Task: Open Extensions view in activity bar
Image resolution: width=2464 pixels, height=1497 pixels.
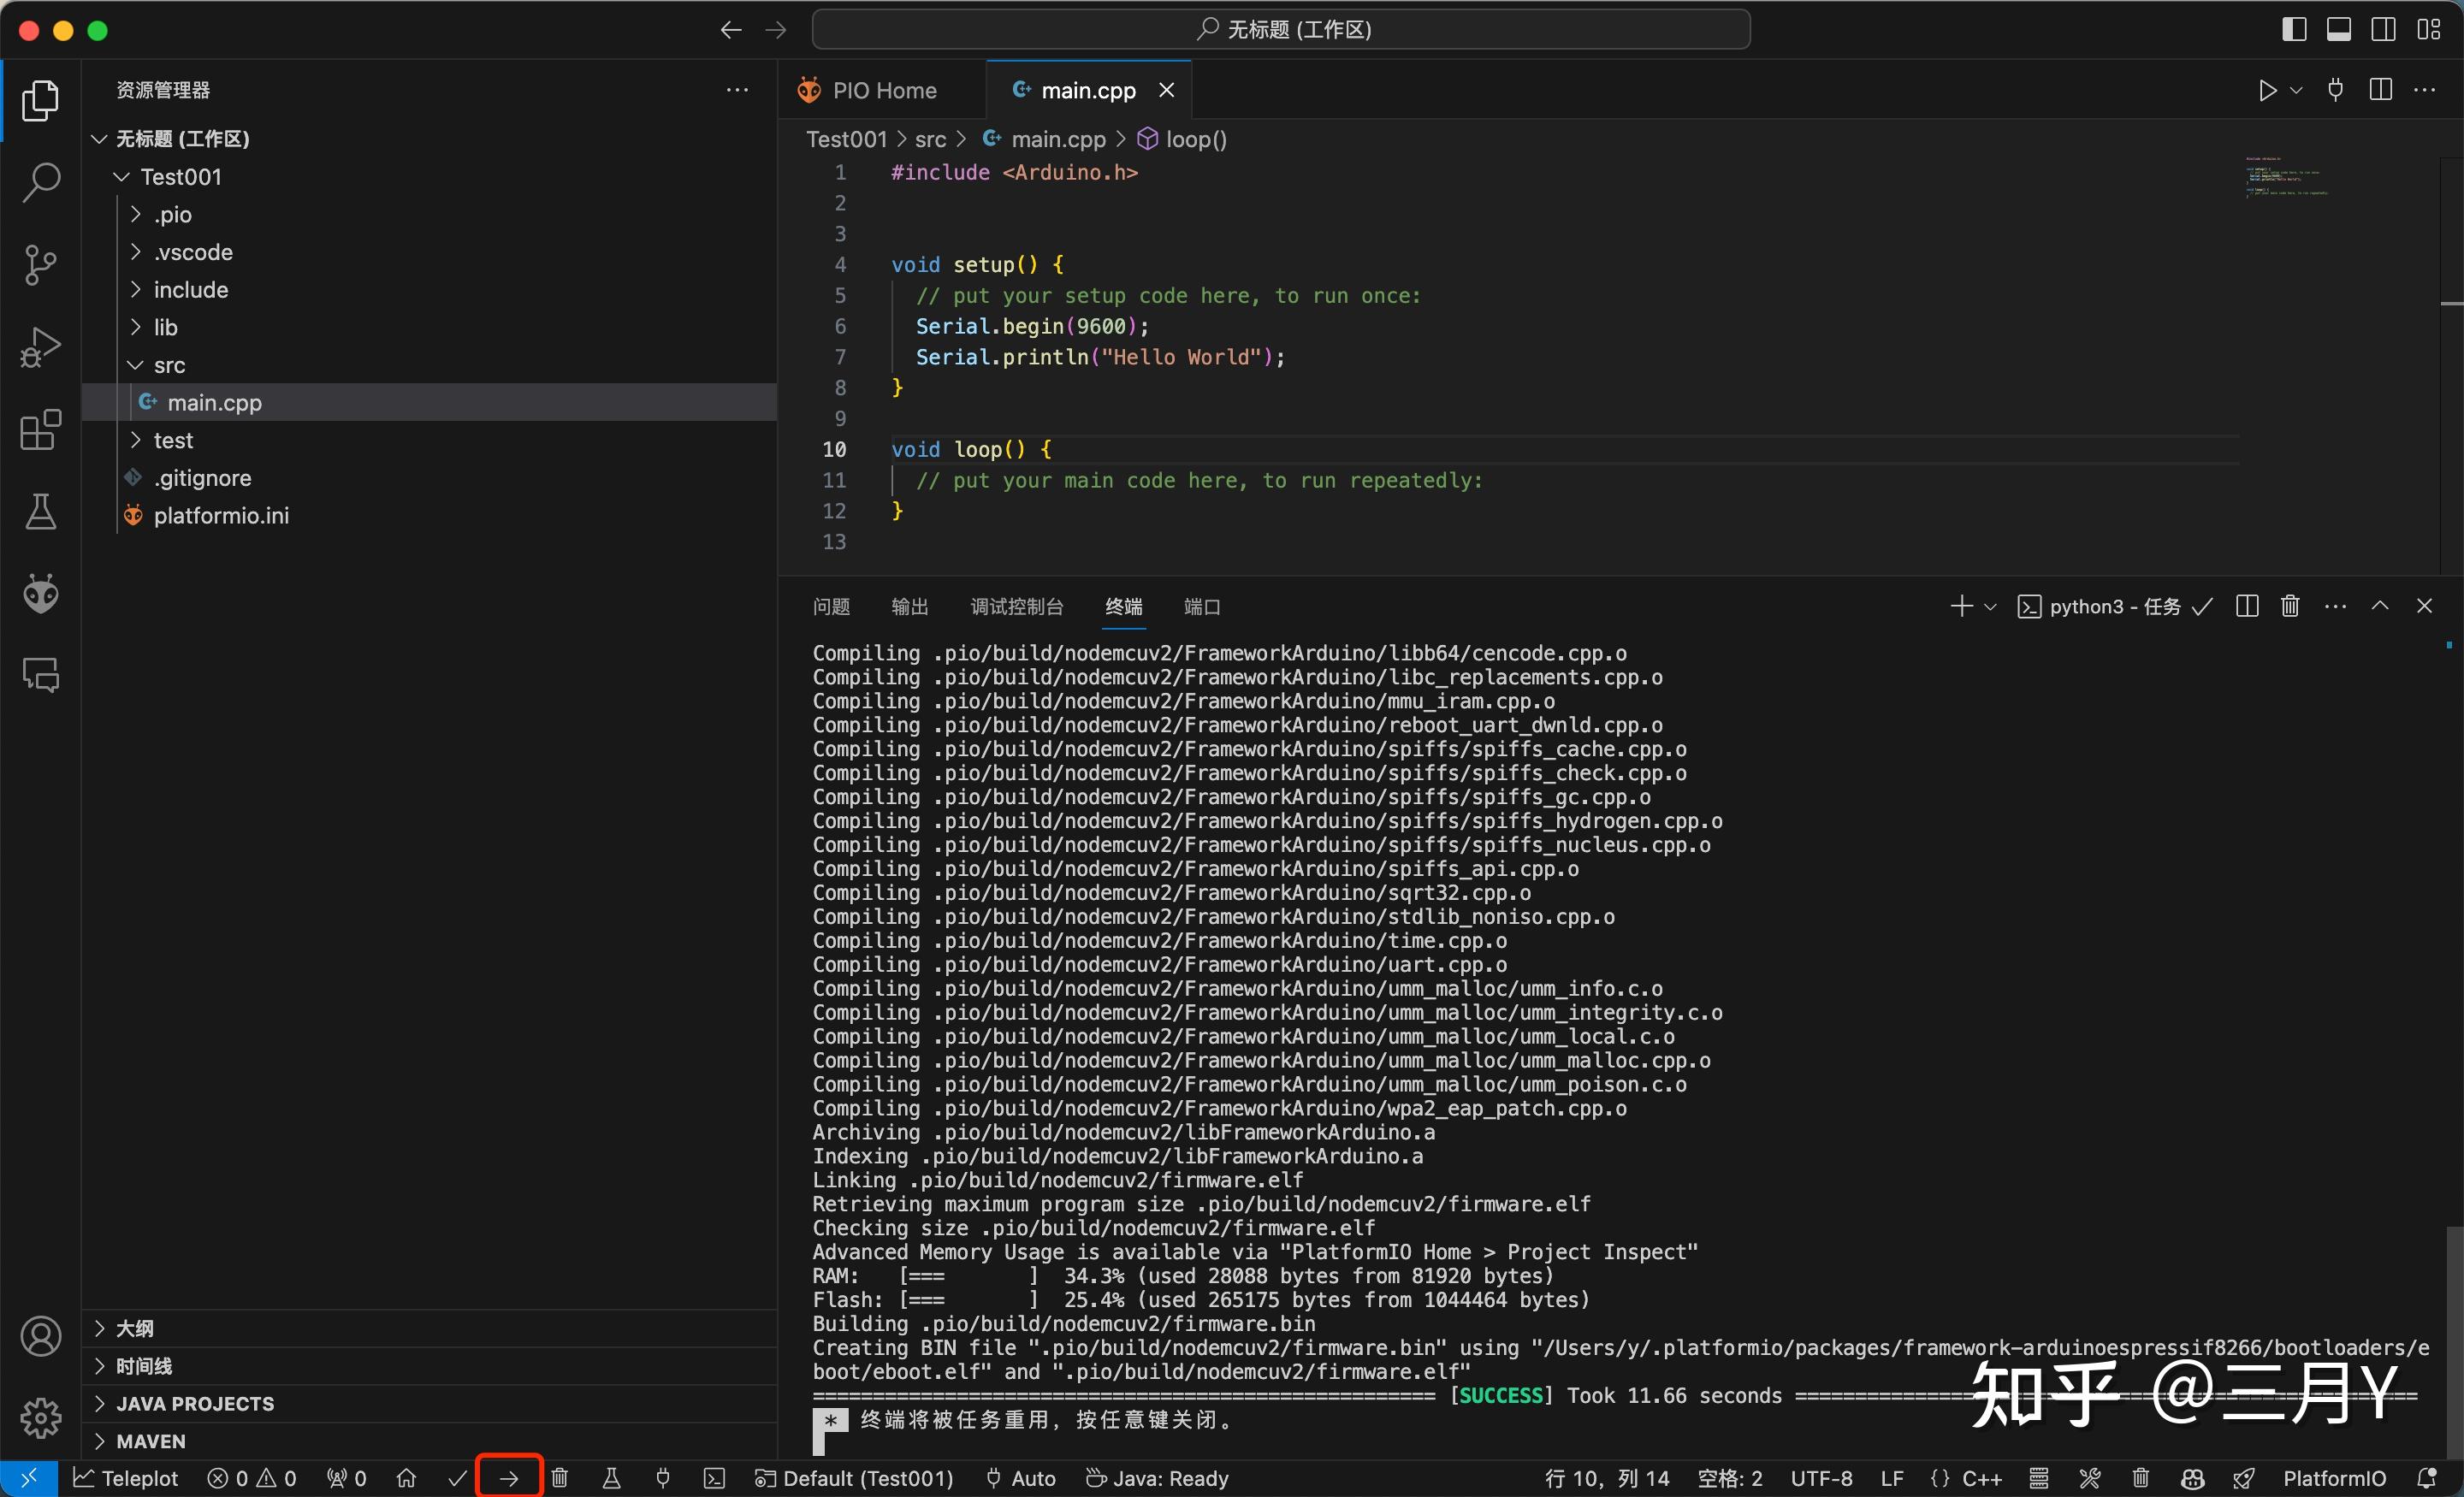Action: (41, 430)
